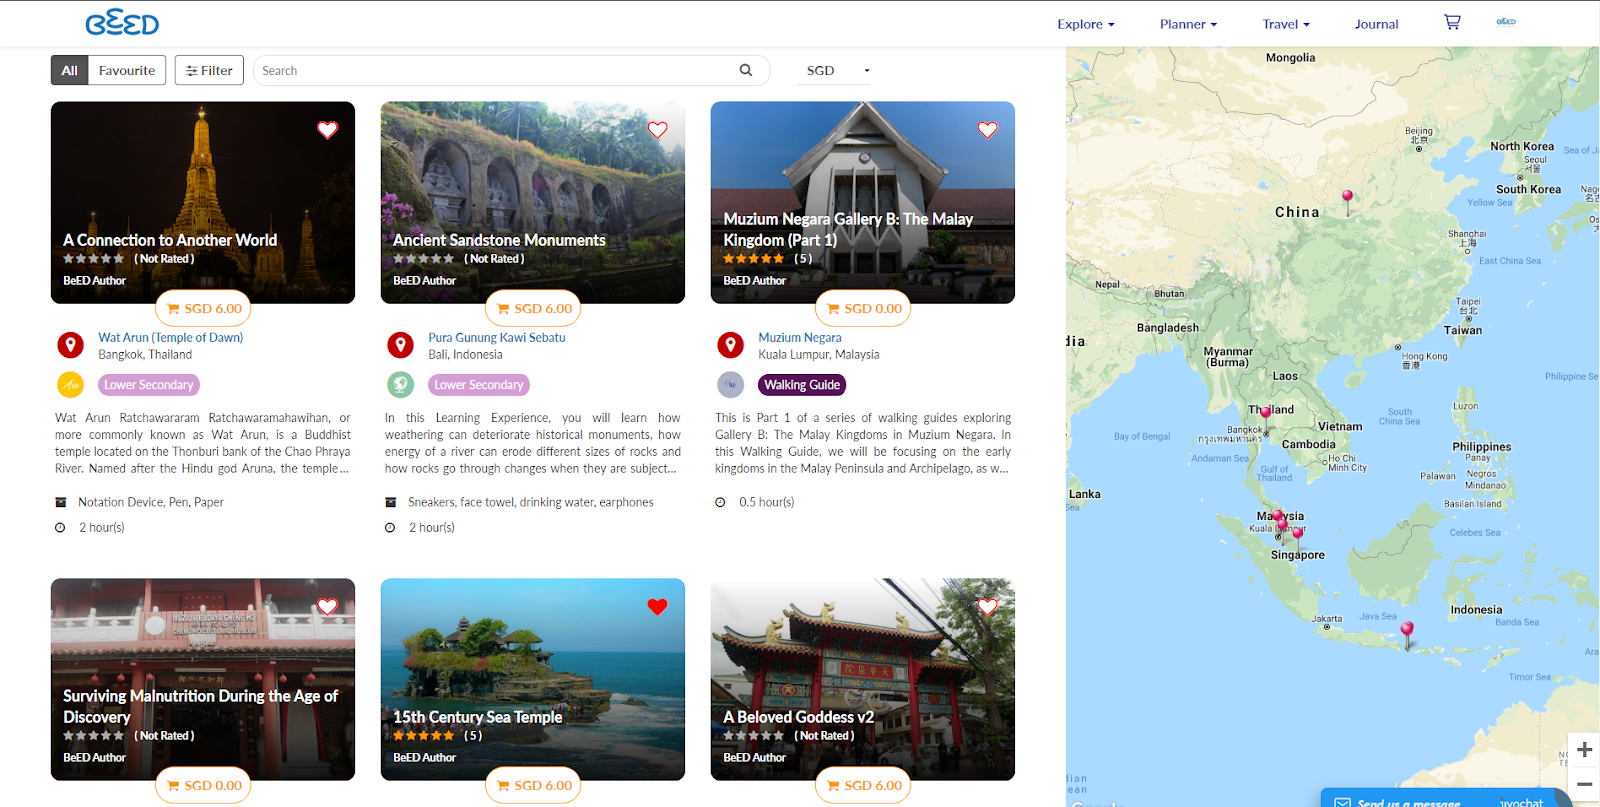The height and width of the screenshot is (807, 1600).
Task: Favourite A Connection to Another World
Action: 327,130
